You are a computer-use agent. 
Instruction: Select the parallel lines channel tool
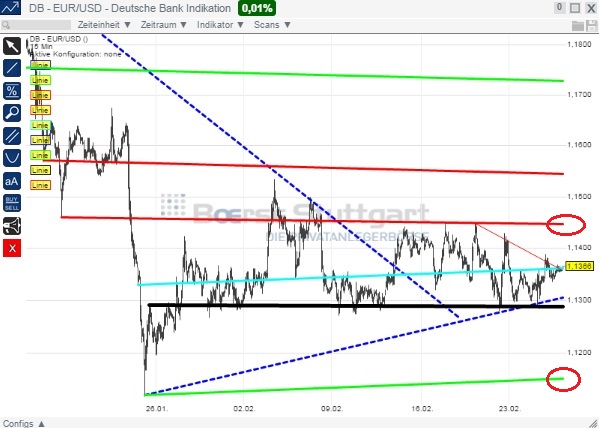pos(12,136)
